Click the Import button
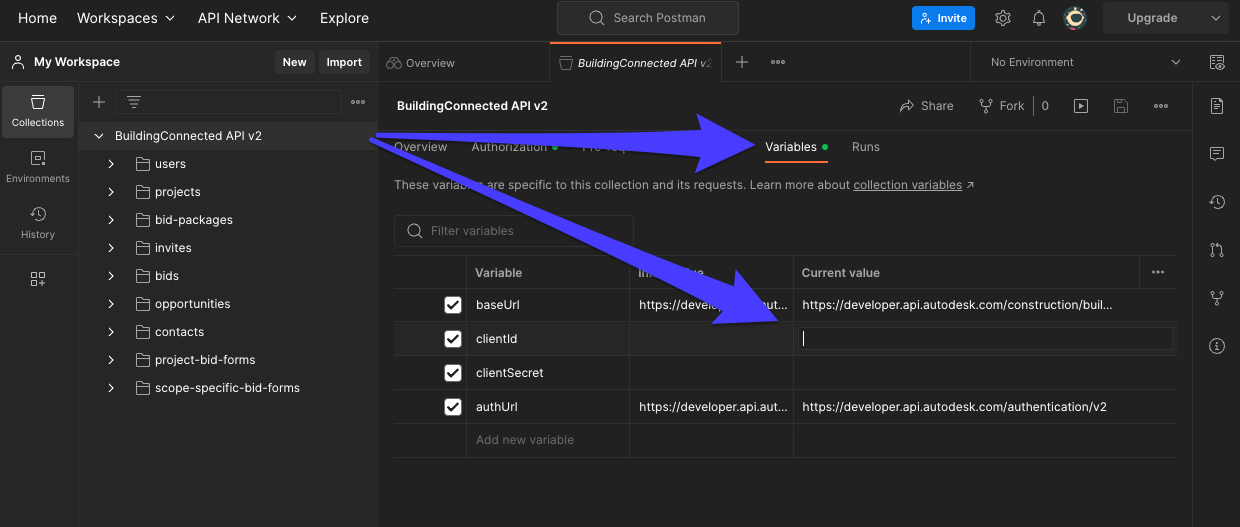The width and height of the screenshot is (1240, 527). point(344,62)
